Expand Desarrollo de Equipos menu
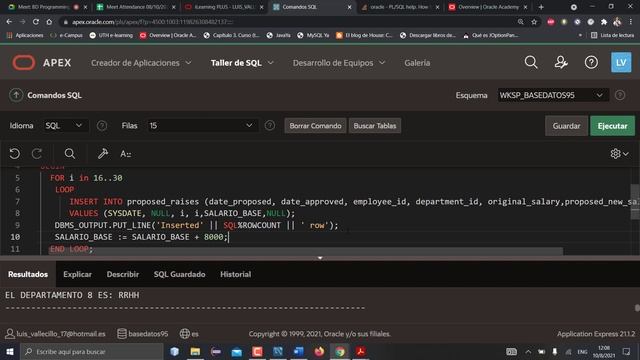 click(x=339, y=63)
